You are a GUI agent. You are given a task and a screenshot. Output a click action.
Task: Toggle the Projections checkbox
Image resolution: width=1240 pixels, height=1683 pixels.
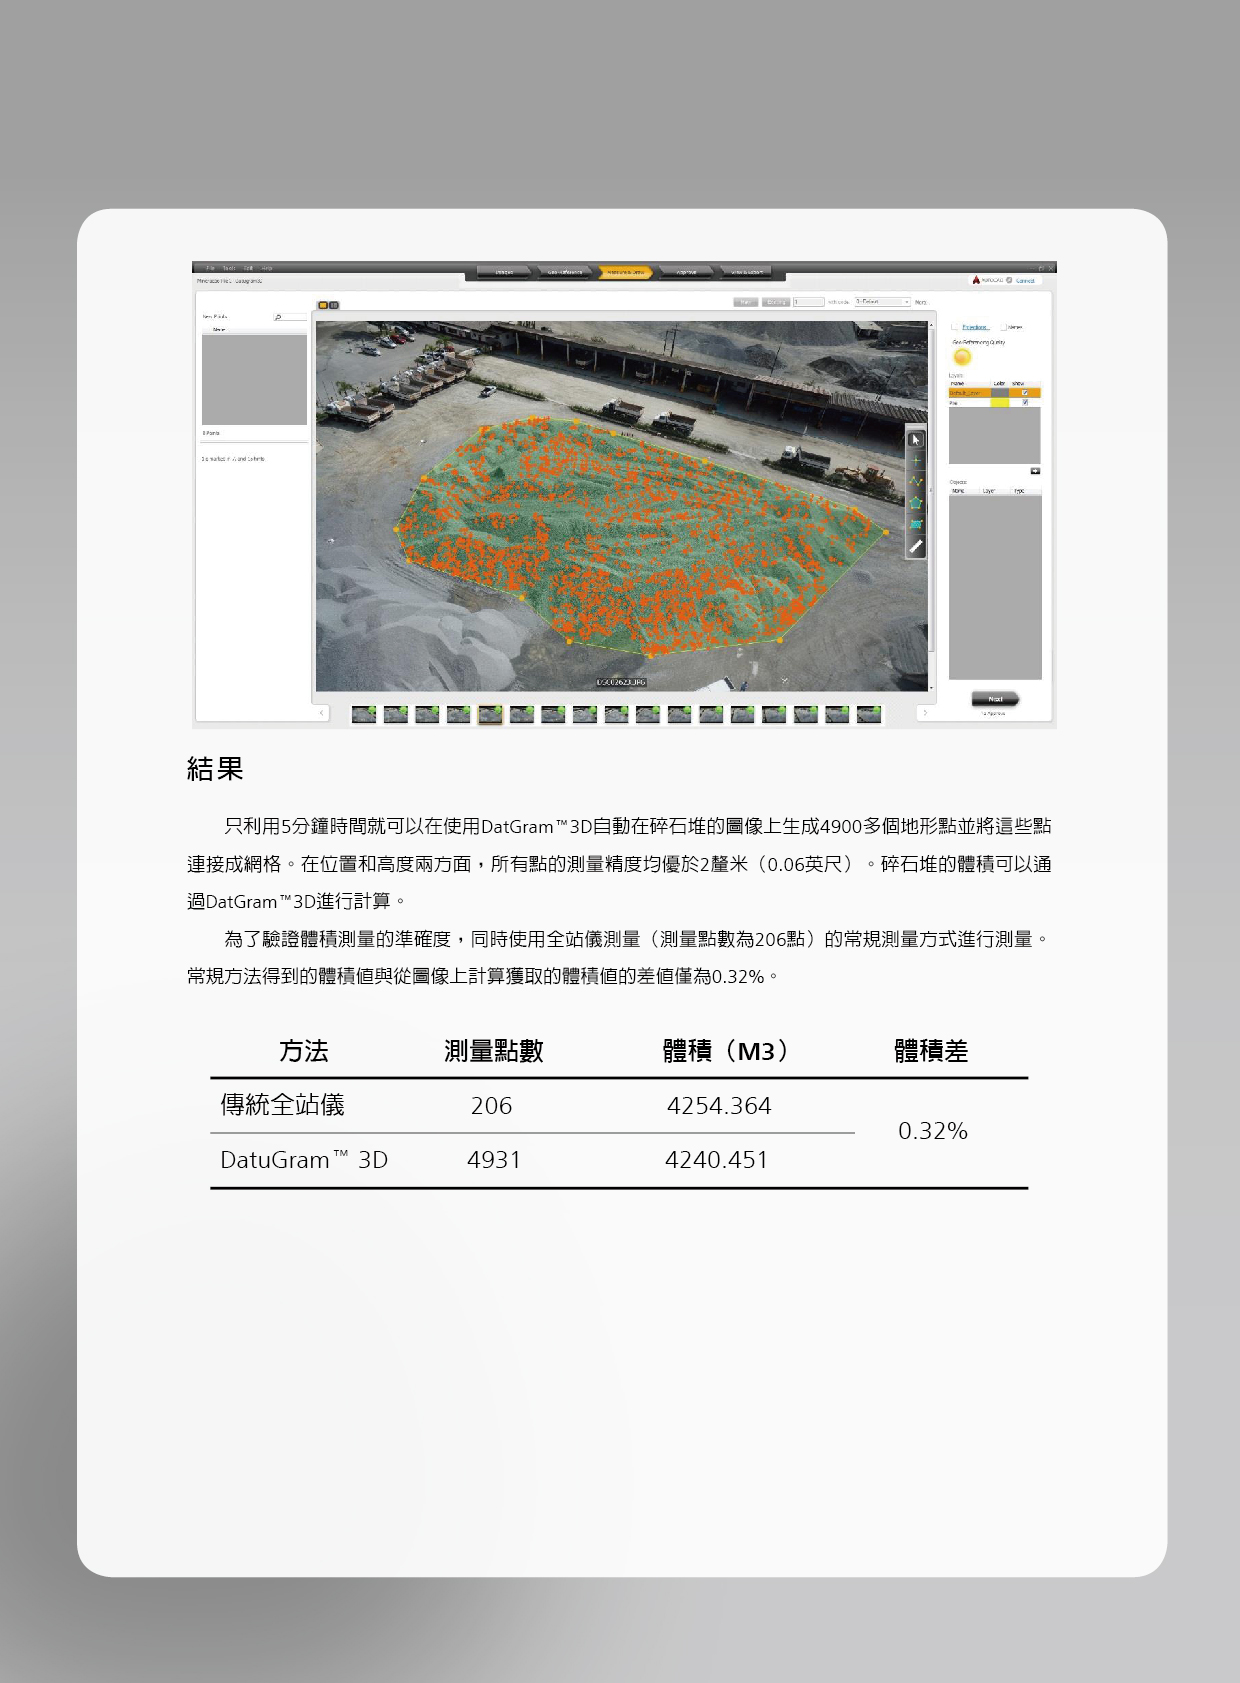coord(955,327)
